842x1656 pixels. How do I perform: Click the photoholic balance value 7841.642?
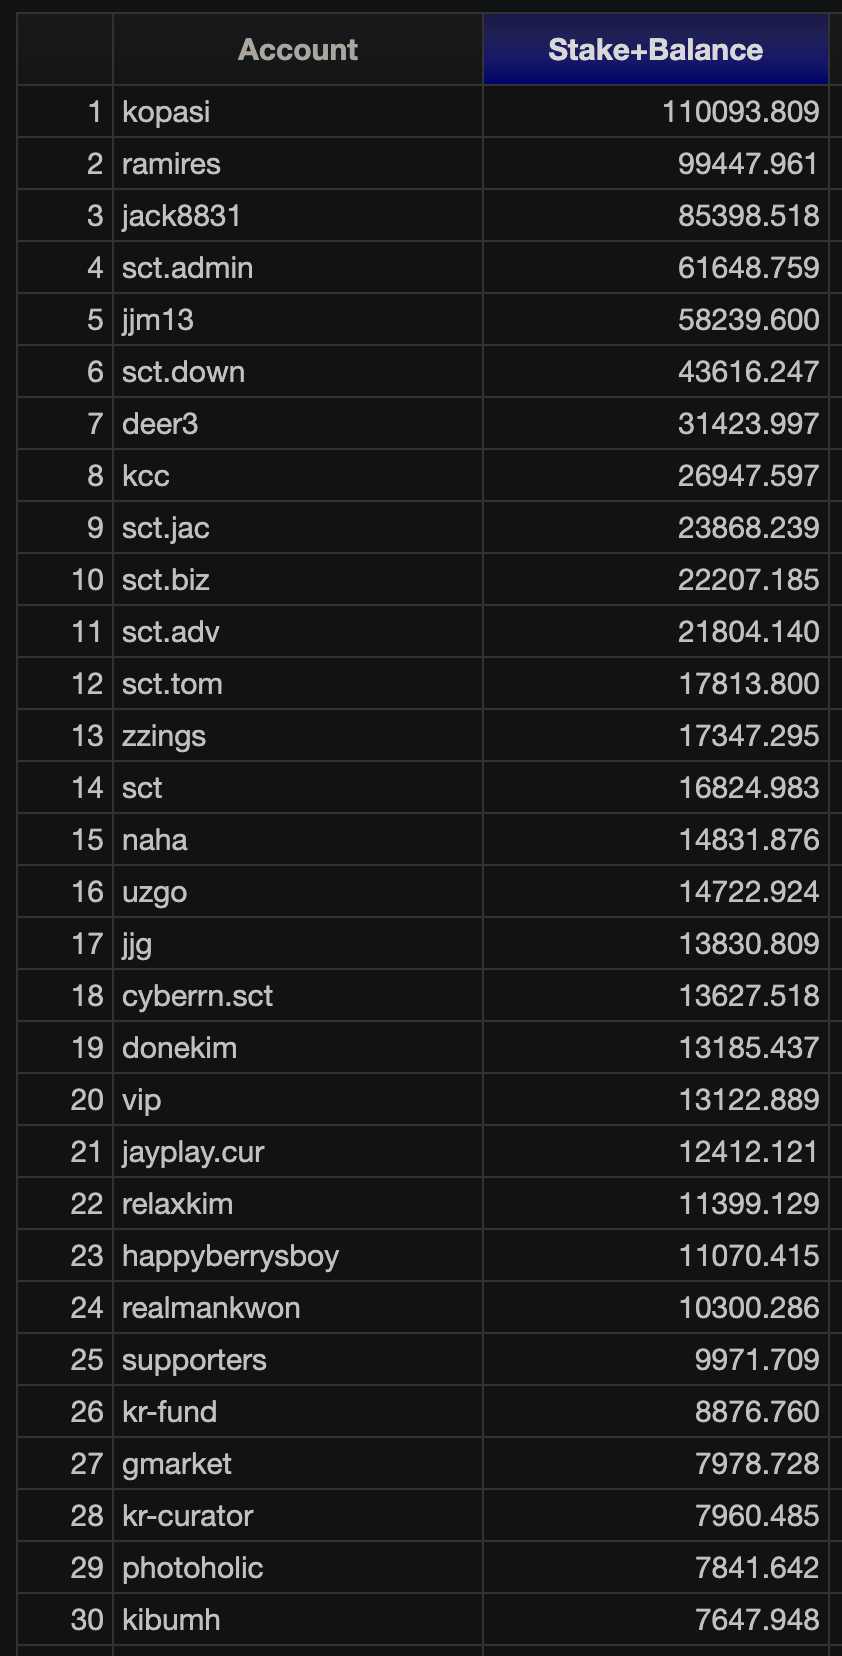[757, 1568]
